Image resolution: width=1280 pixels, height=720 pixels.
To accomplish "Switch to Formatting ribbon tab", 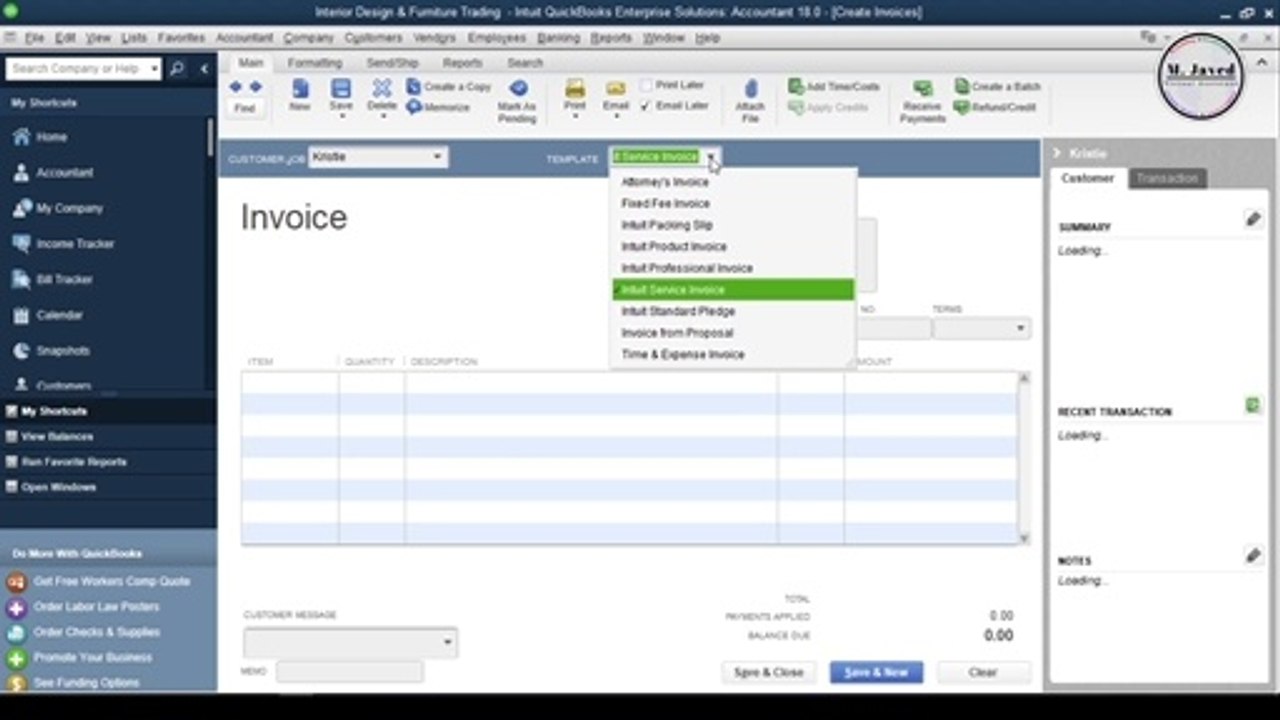I will [x=315, y=63].
